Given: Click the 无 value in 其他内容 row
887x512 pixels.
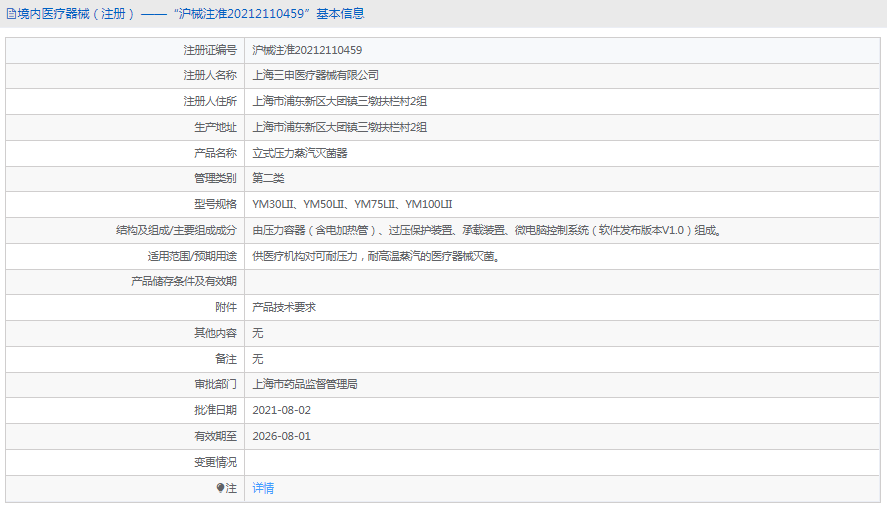Looking at the screenshot, I should click(258, 333).
